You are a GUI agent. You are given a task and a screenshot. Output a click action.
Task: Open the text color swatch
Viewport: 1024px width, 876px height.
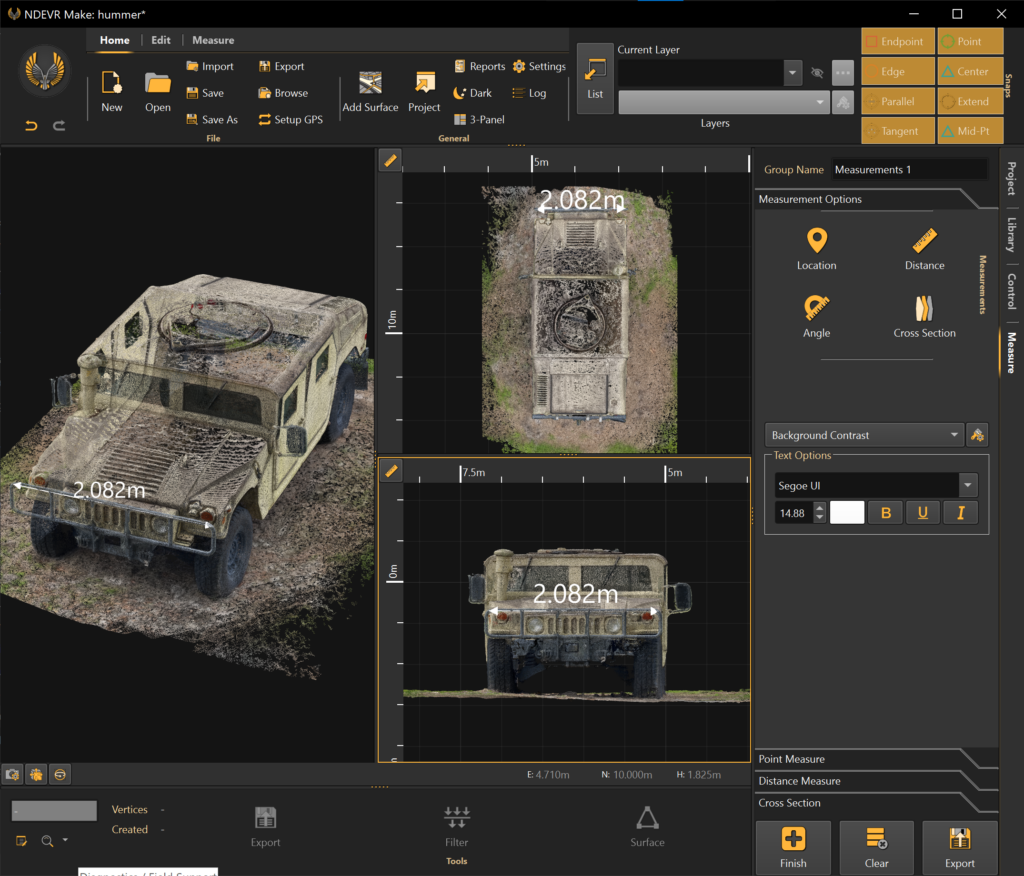pos(847,511)
